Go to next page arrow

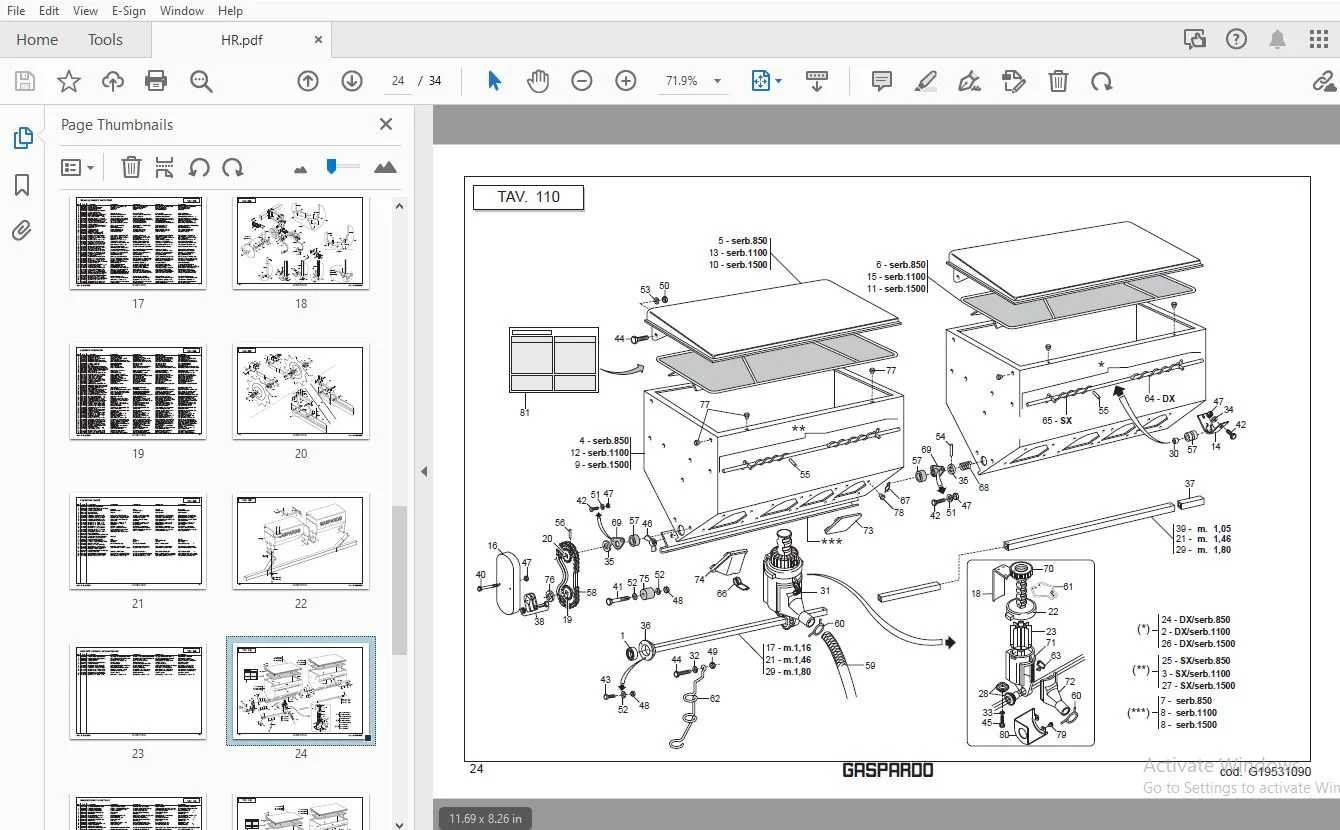(x=352, y=81)
